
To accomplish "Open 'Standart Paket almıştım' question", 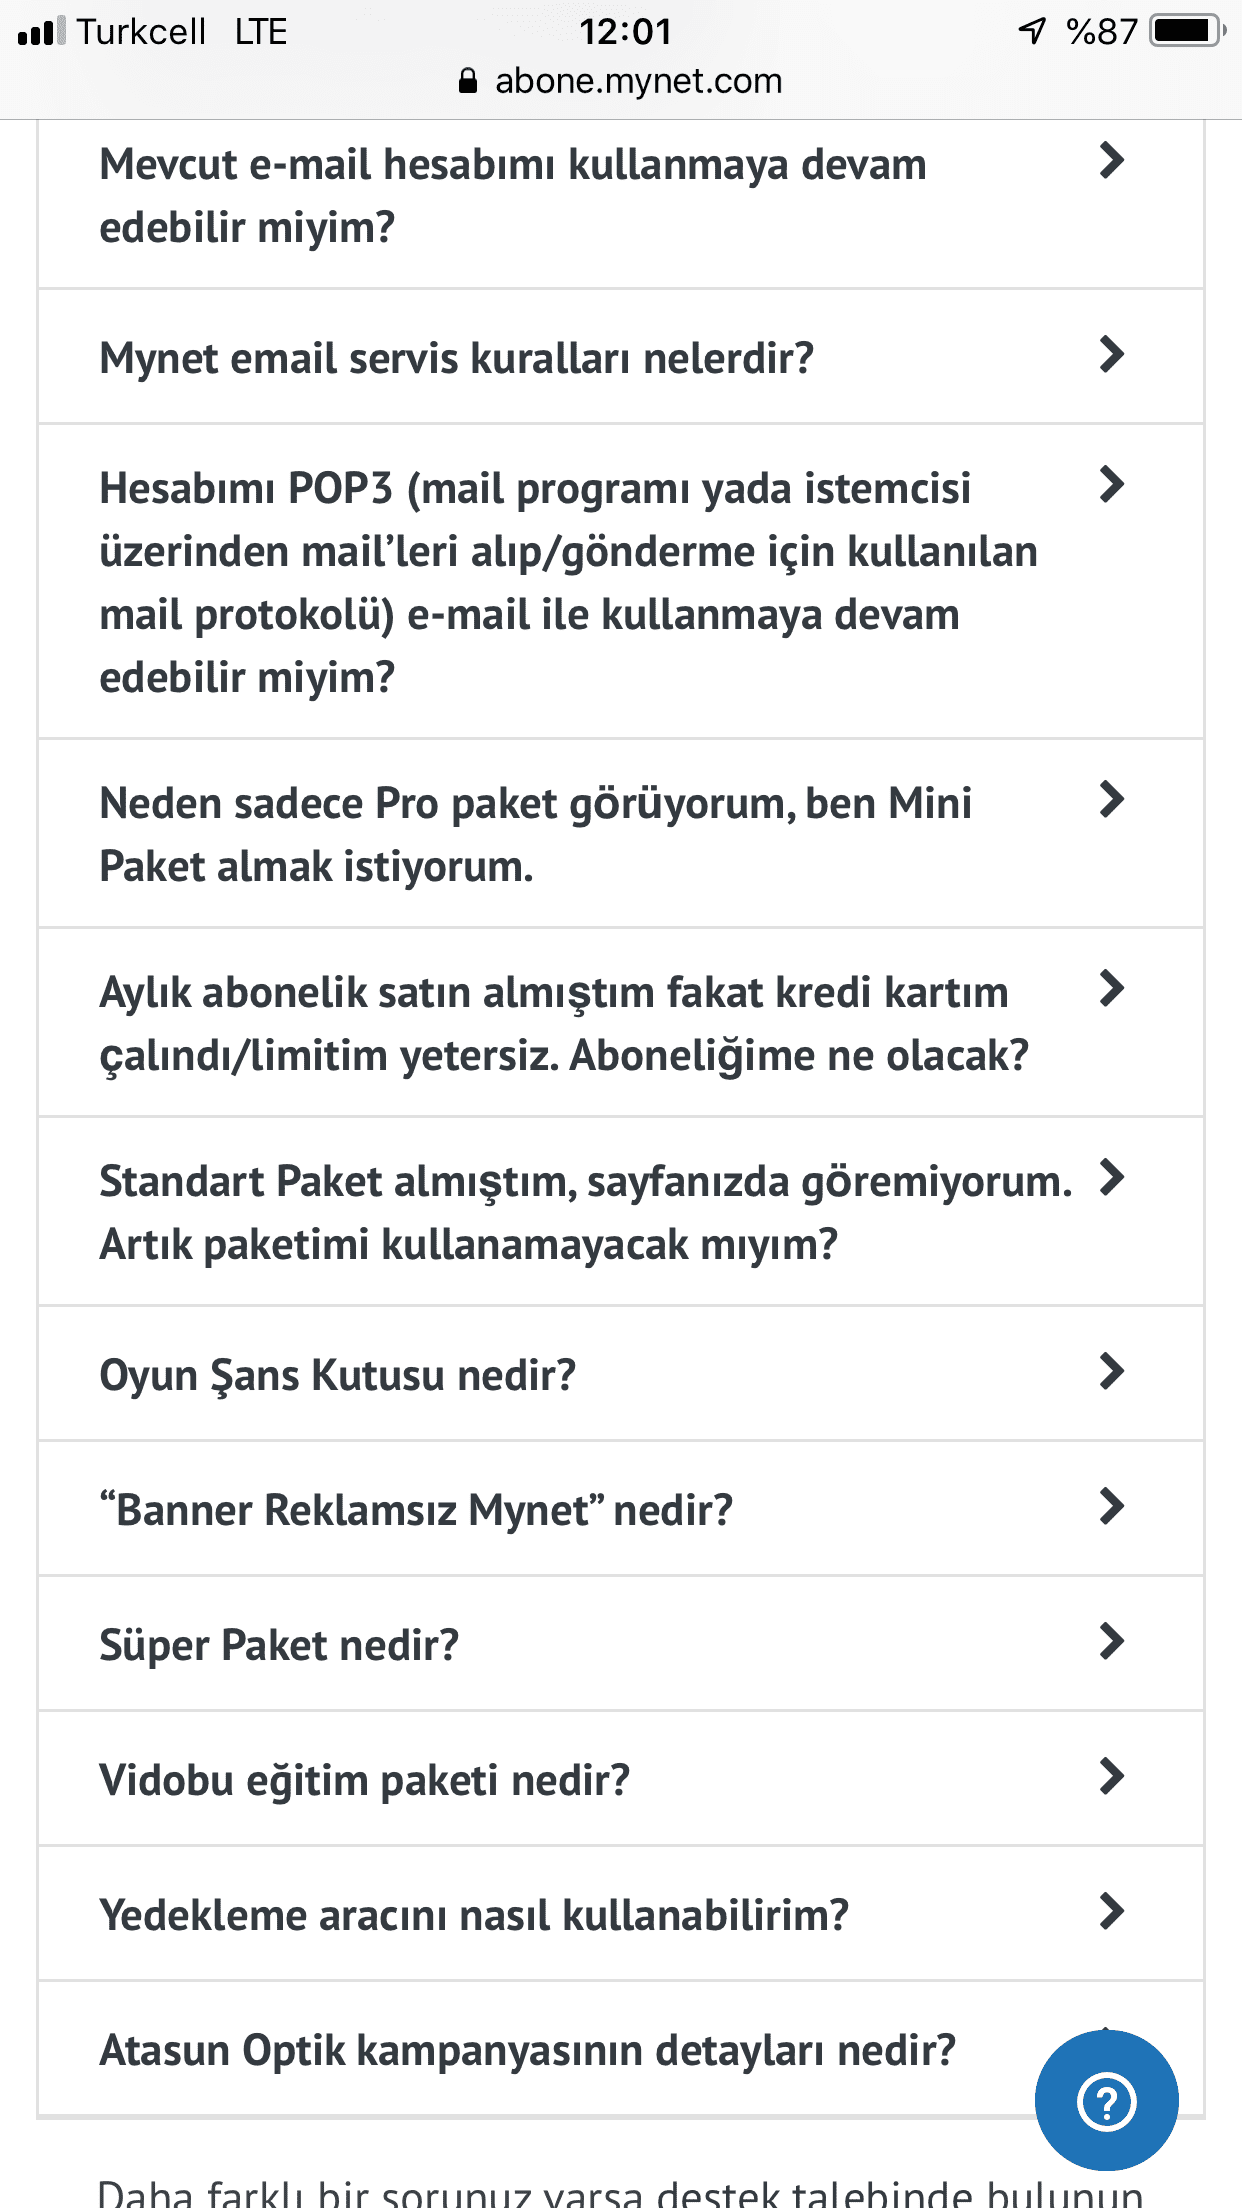I will click(x=585, y=1213).
